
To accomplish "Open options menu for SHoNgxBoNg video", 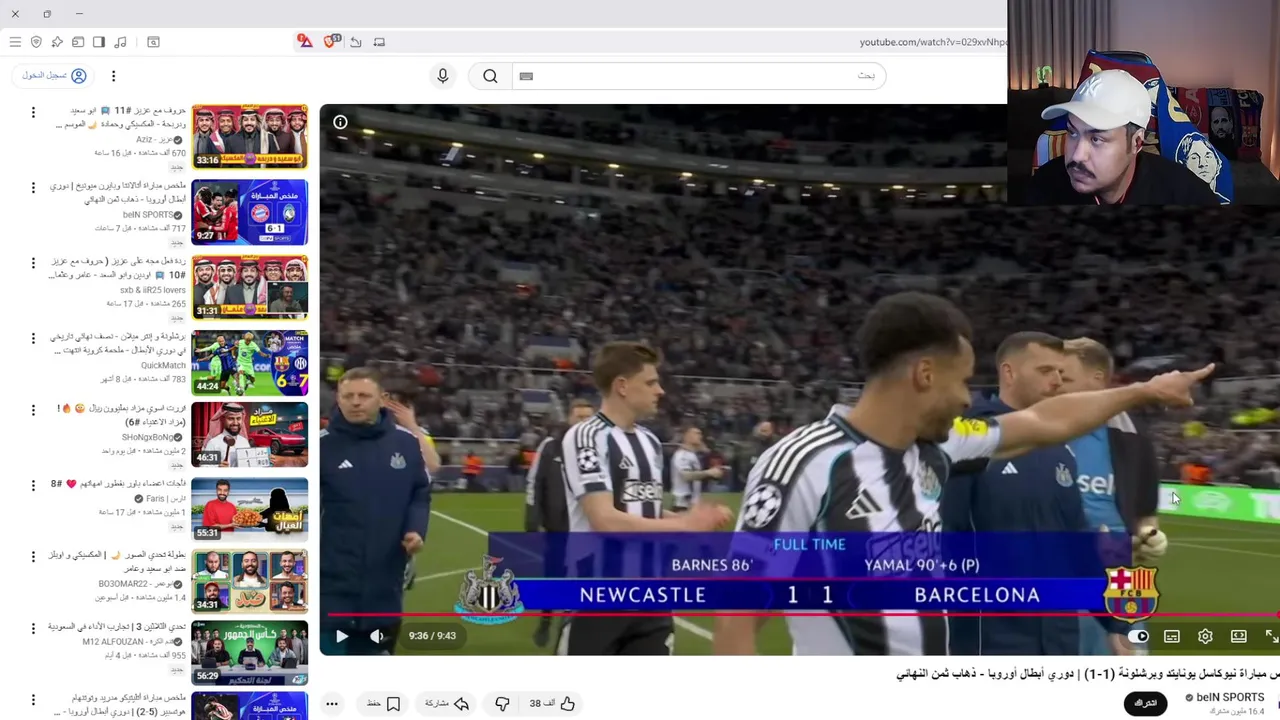I will pyautogui.click(x=33, y=410).
